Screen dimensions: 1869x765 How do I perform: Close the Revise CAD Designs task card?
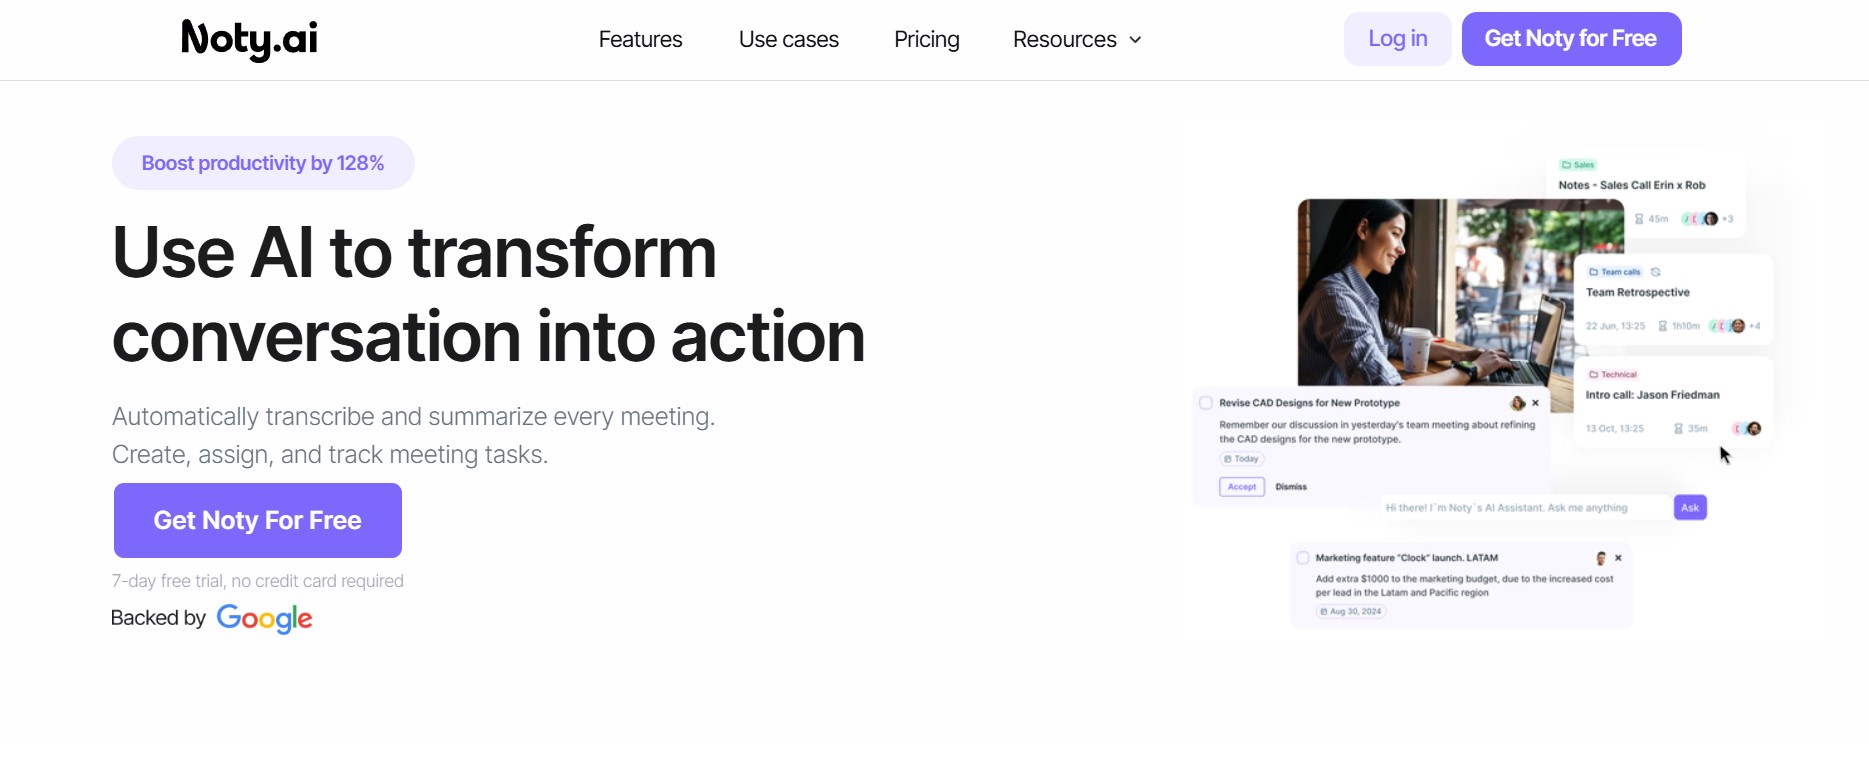click(1535, 403)
